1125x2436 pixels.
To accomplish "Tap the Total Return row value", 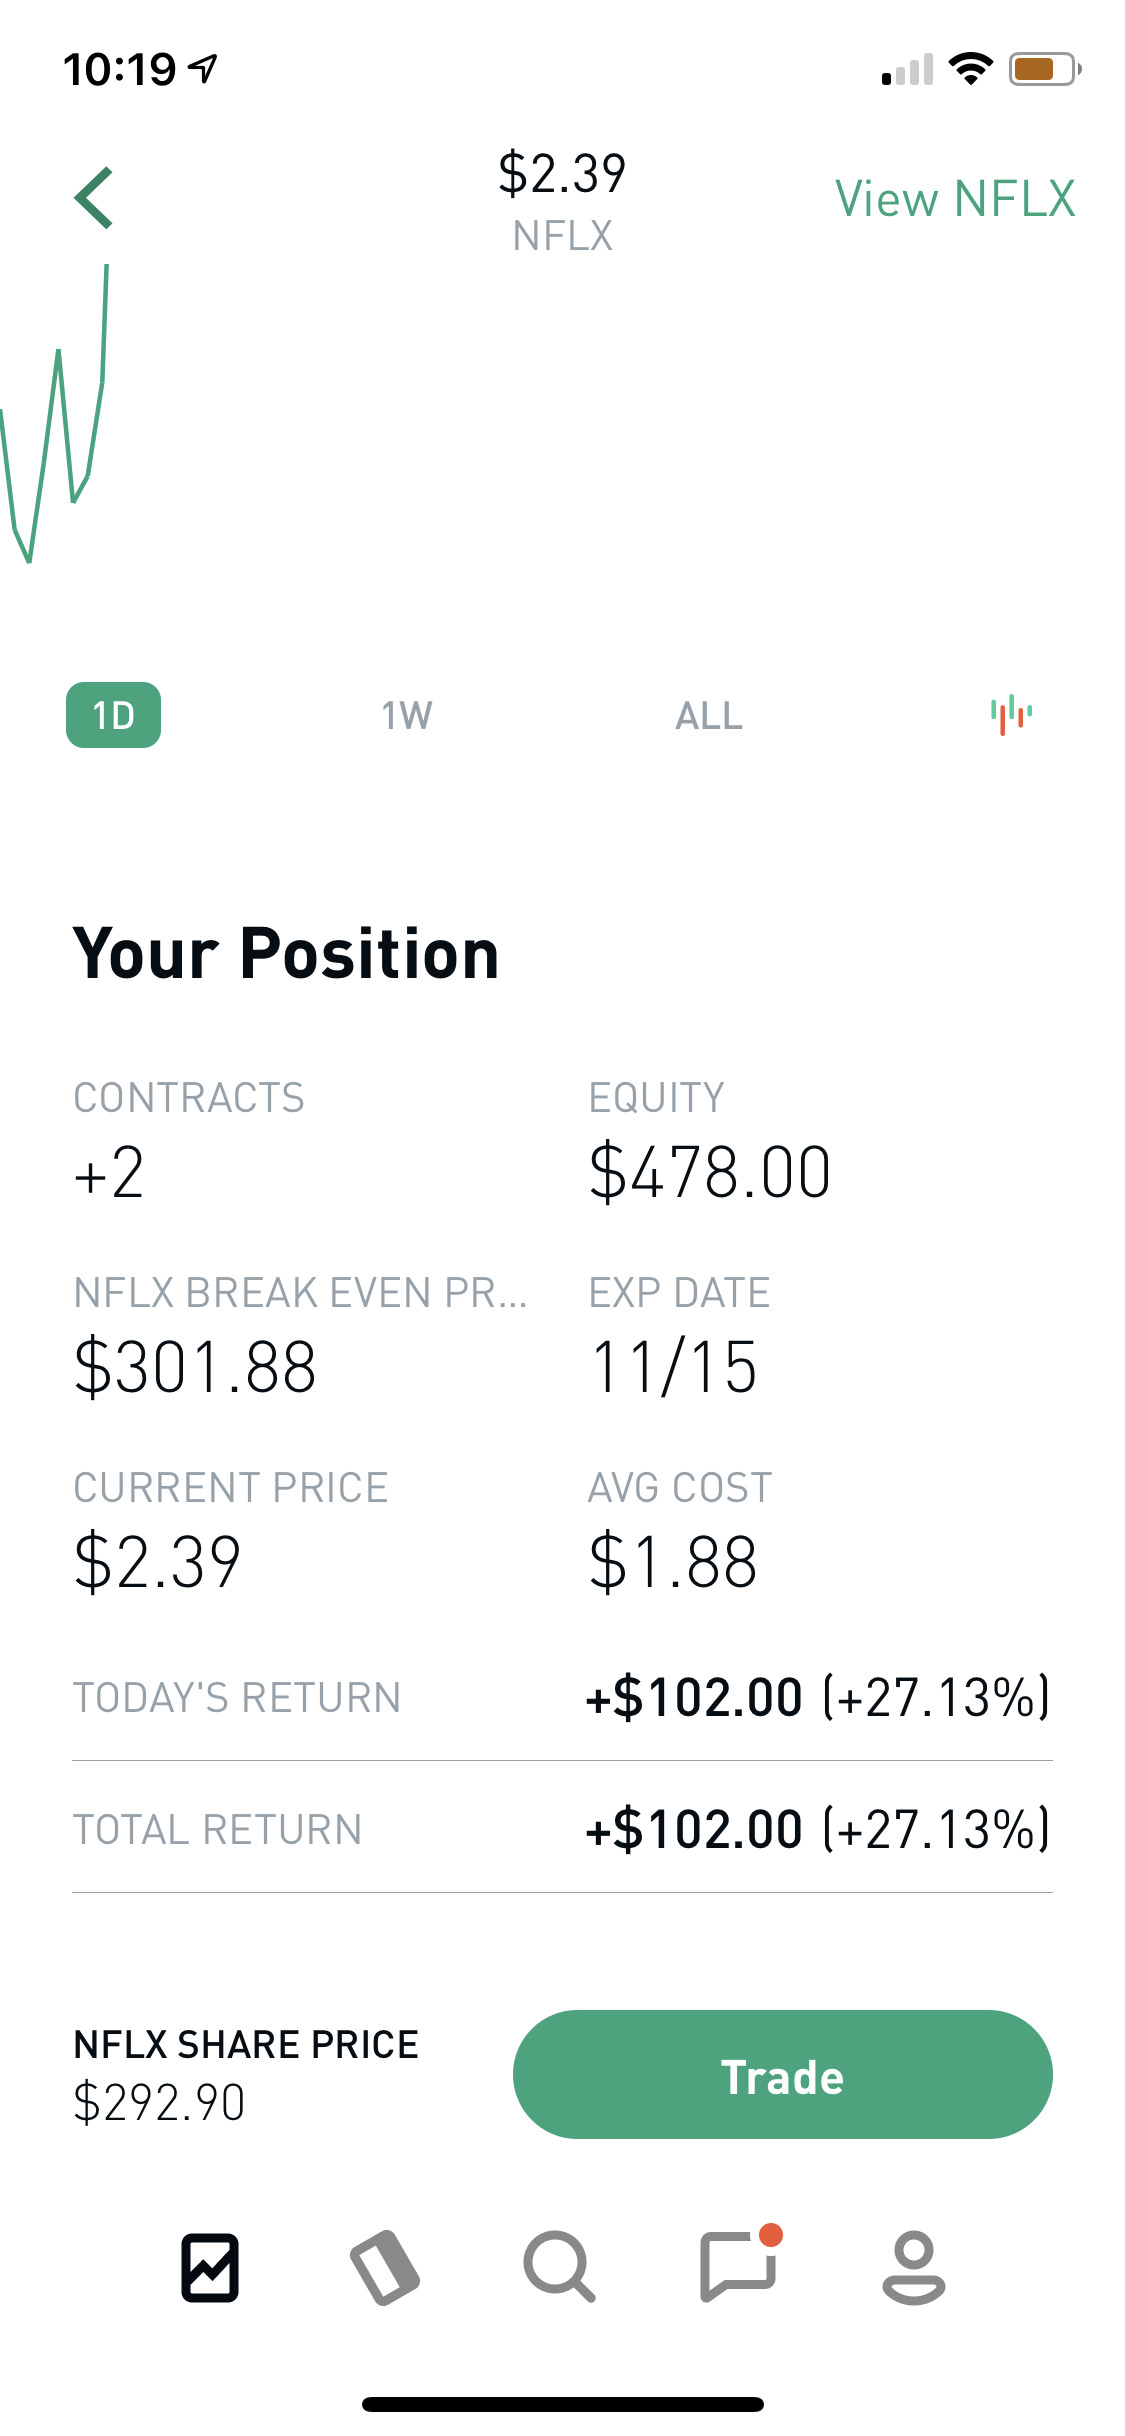I will pos(817,1830).
